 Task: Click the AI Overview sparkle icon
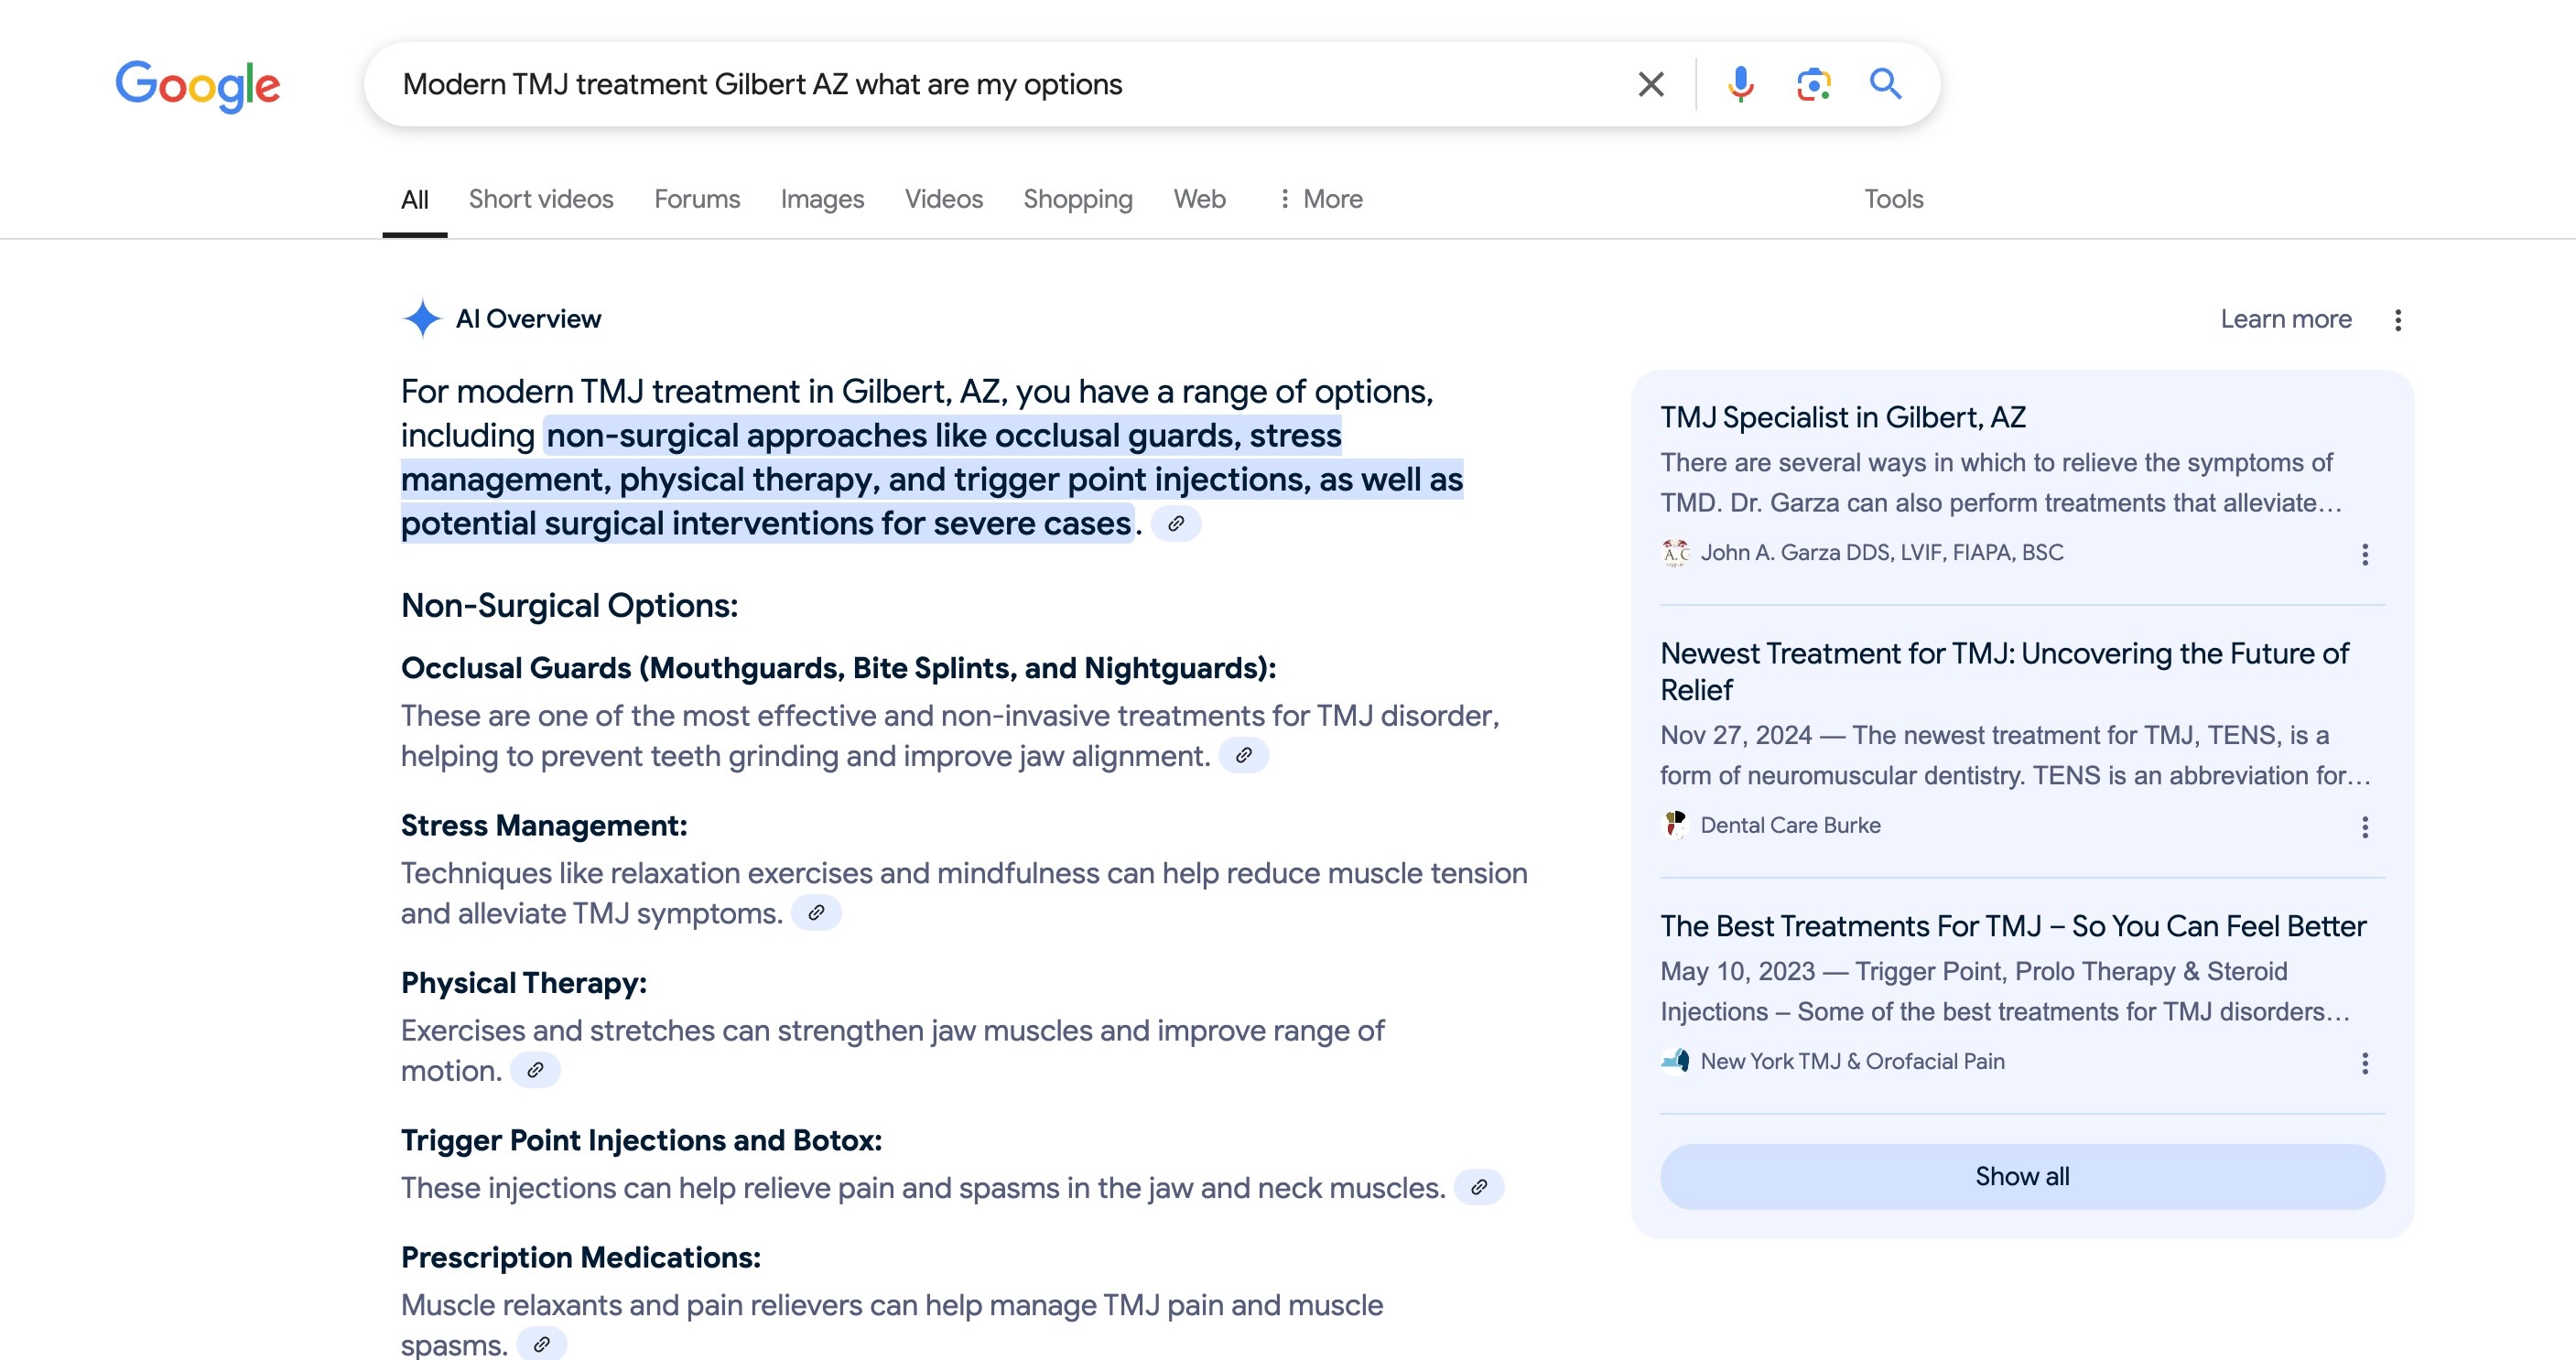[422, 319]
